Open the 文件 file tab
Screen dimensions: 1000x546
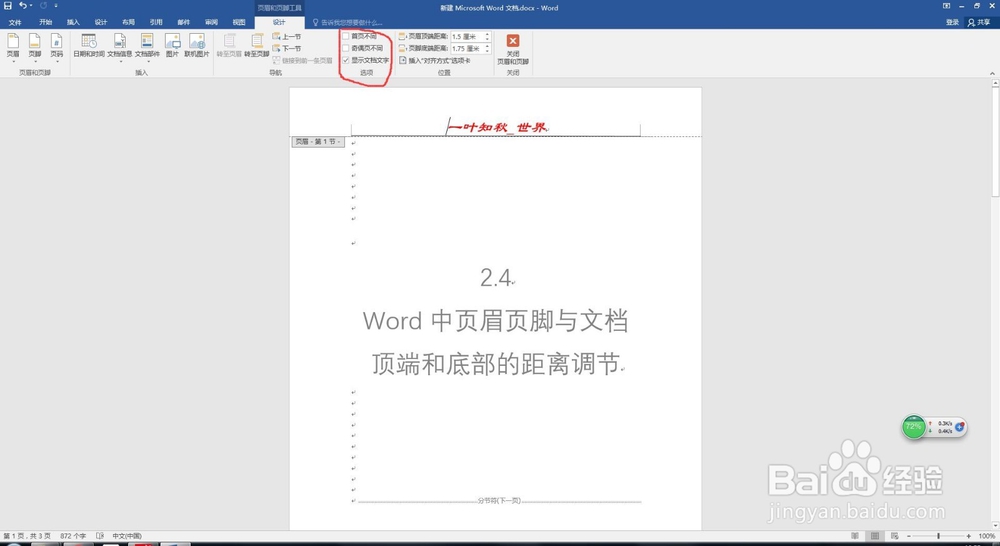pos(15,22)
